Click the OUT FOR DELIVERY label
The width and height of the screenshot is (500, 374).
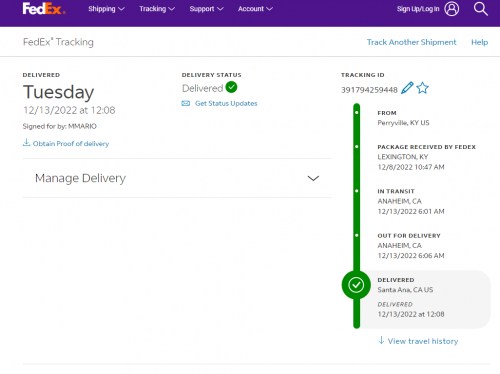409,236
